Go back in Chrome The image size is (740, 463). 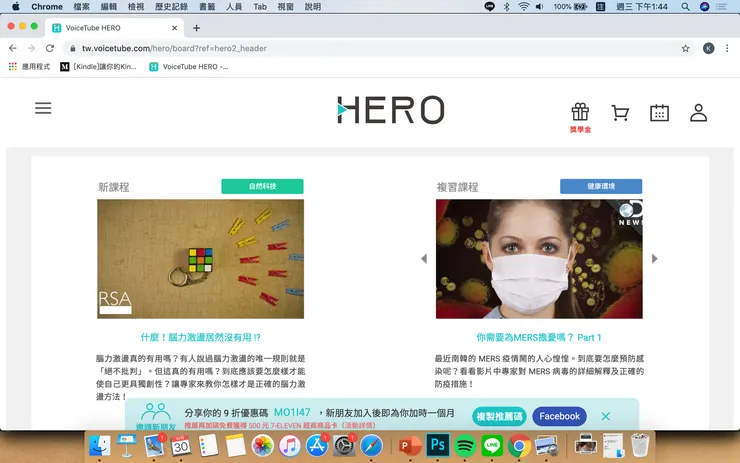(13, 48)
